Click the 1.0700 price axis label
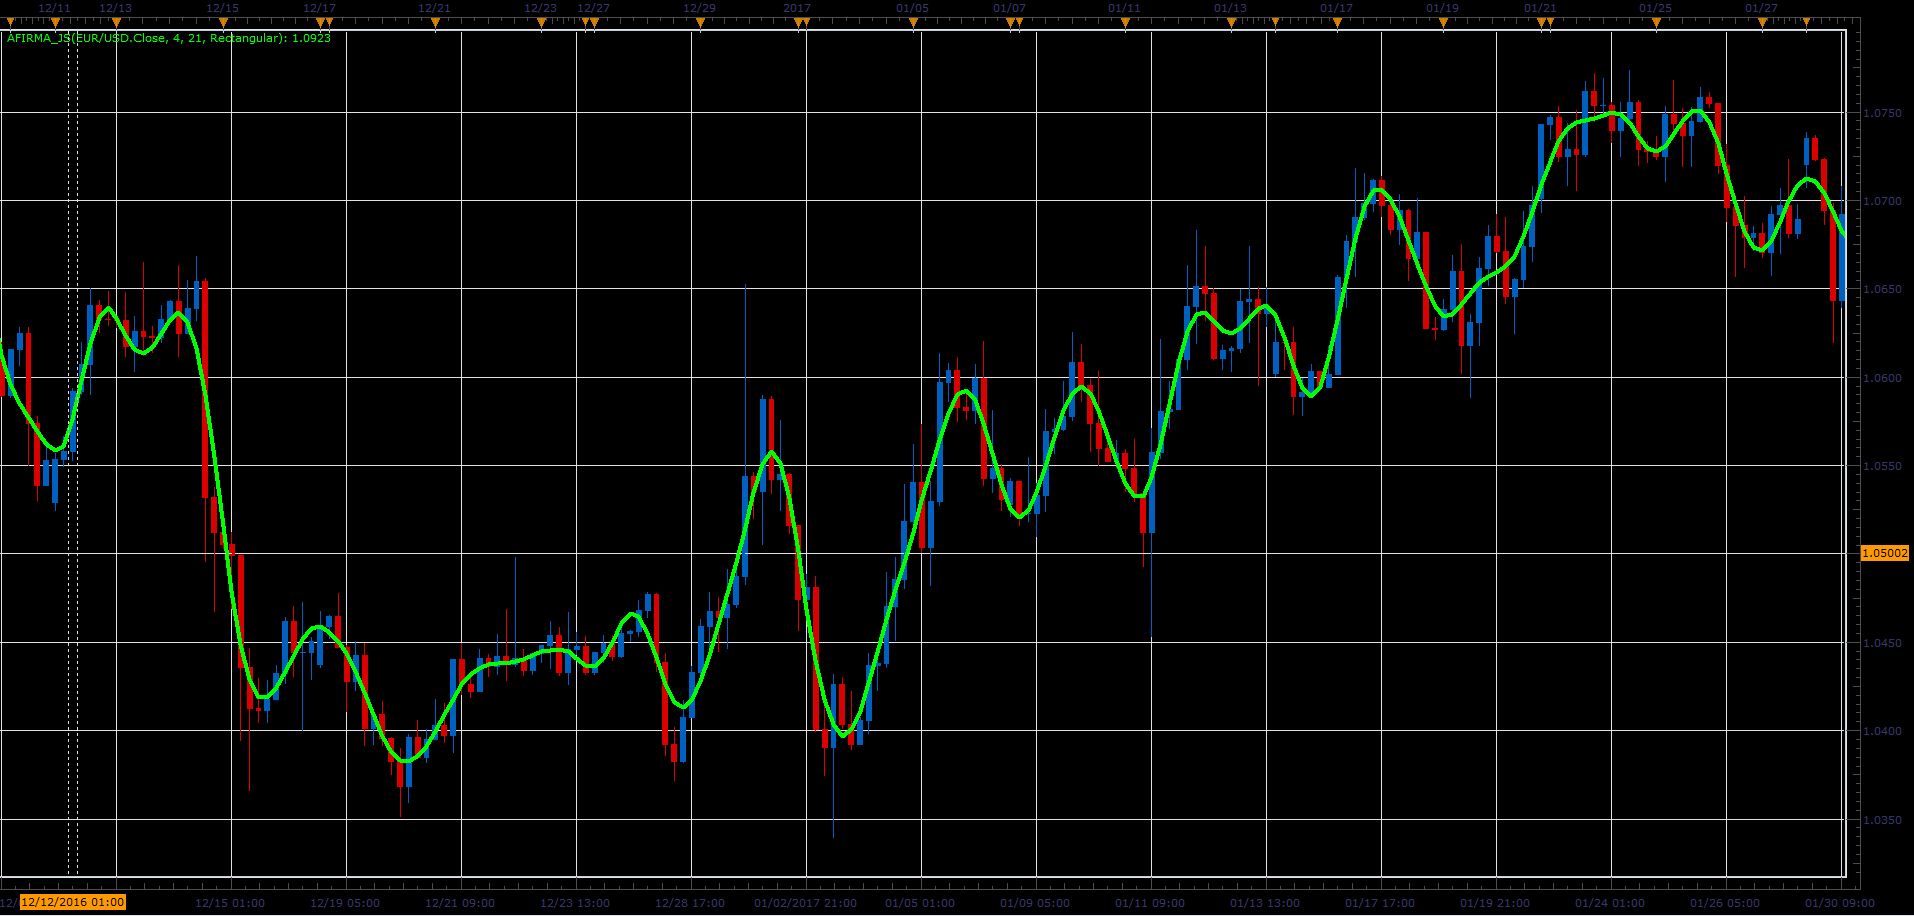 (1883, 201)
